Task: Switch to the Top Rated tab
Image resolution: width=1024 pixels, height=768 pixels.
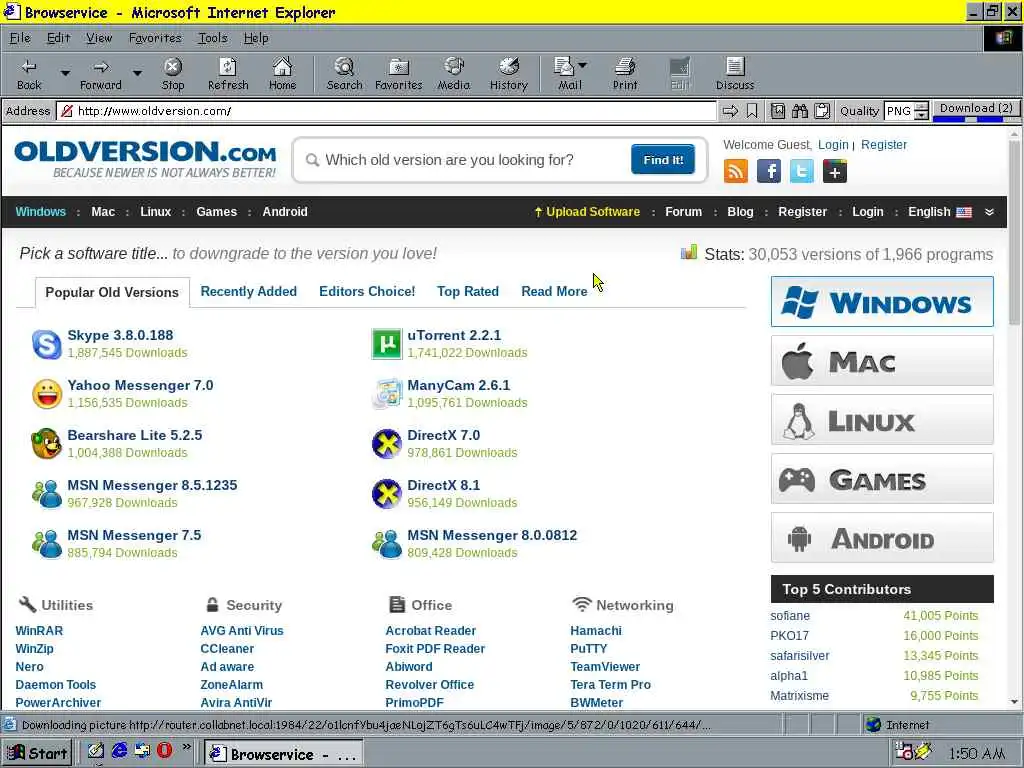Action: click(468, 291)
